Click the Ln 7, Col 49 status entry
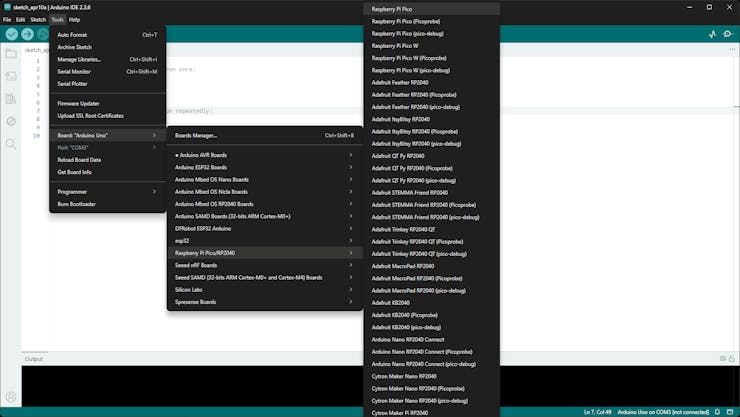This screenshot has height=417, width=740. point(597,412)
